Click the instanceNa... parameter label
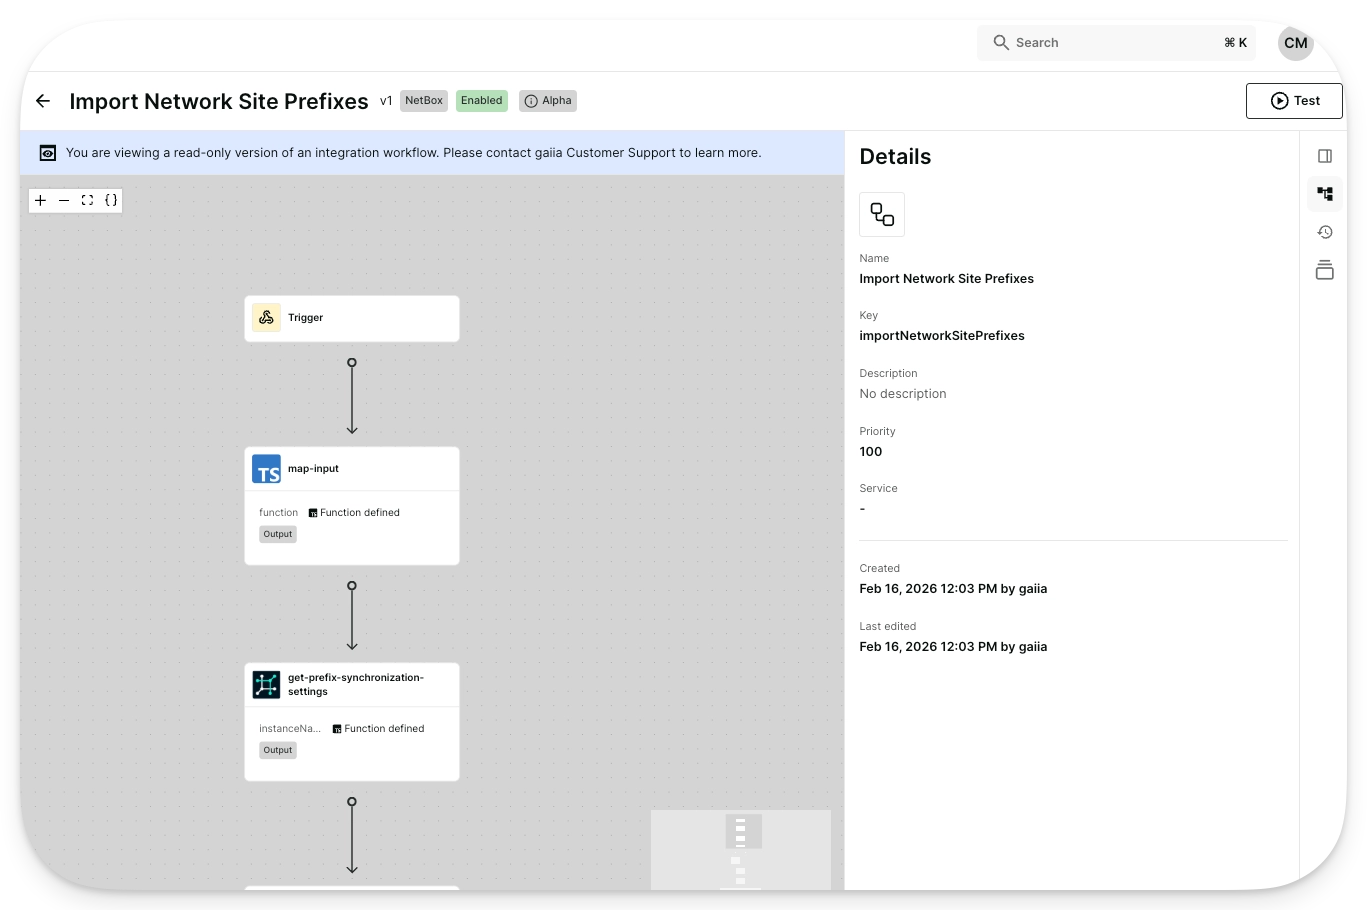 point(290,729)
